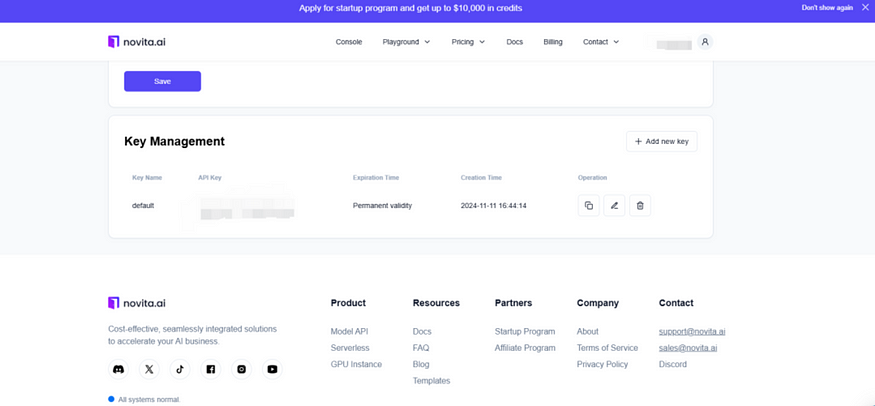Open Affiliate Program footer link
The image size is (875, 406).
pyautogui.click(x=525, y=348)
